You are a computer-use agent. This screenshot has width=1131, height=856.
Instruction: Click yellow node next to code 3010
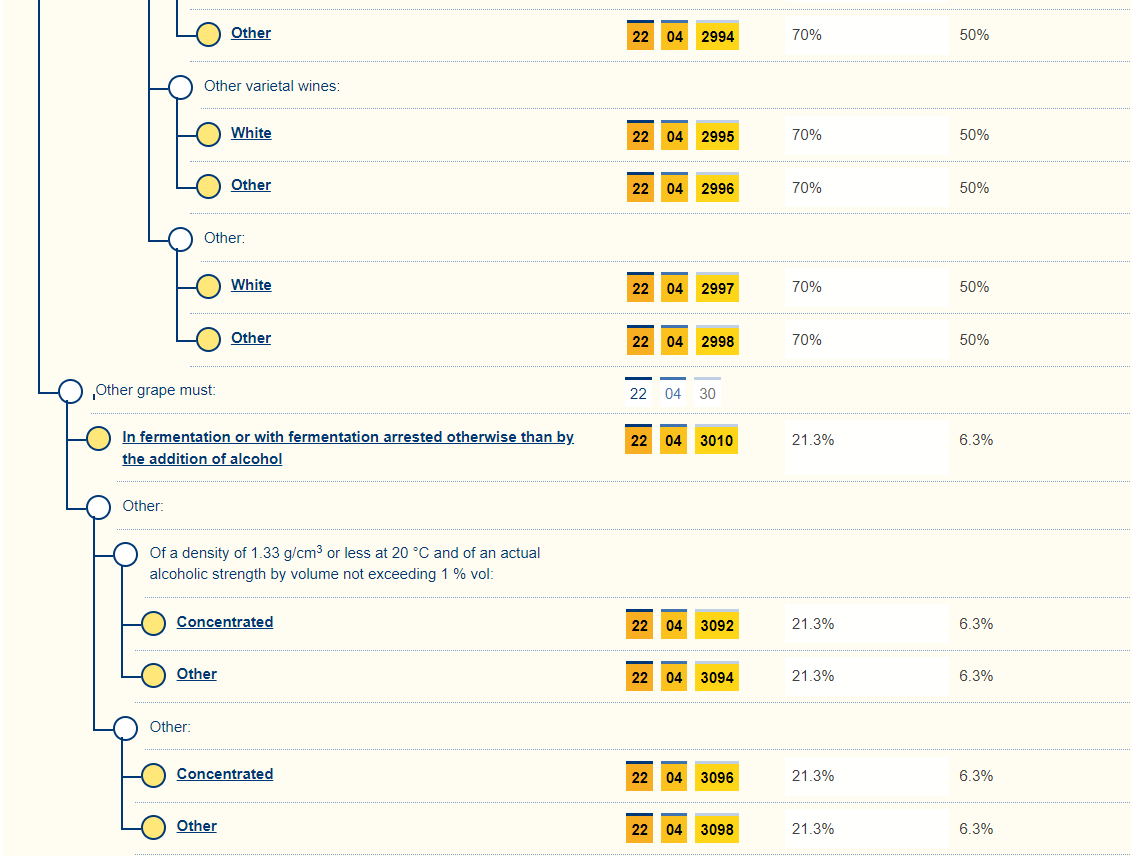click(99, 439)
